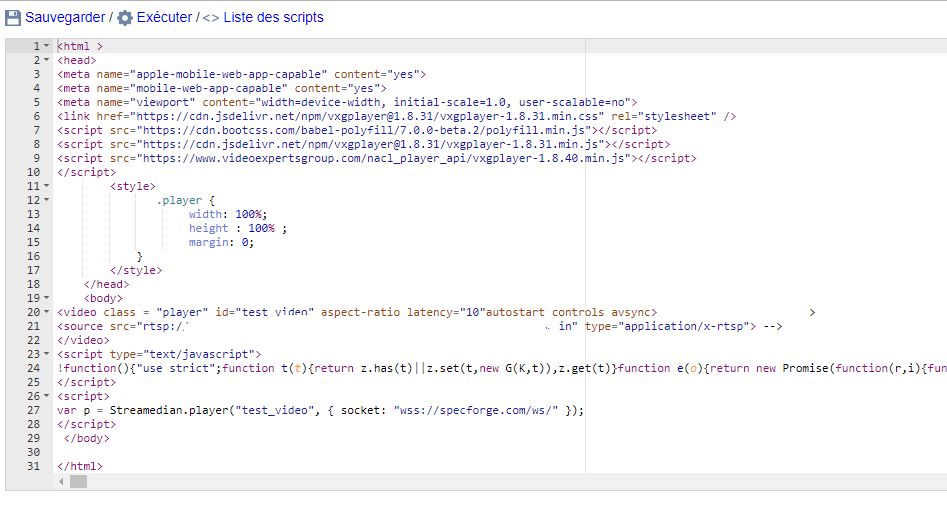Collapse the style block at line 11
Viewport: 947px width, 530px height.
(x=47, y=186)
